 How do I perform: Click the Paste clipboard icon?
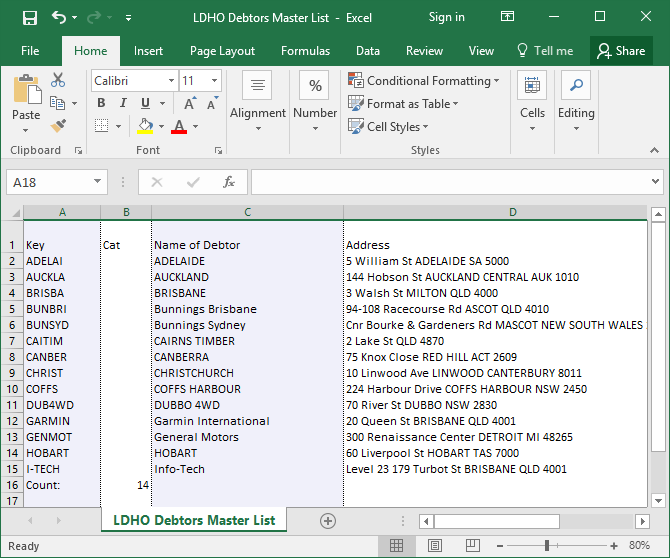tap(27, 90)
